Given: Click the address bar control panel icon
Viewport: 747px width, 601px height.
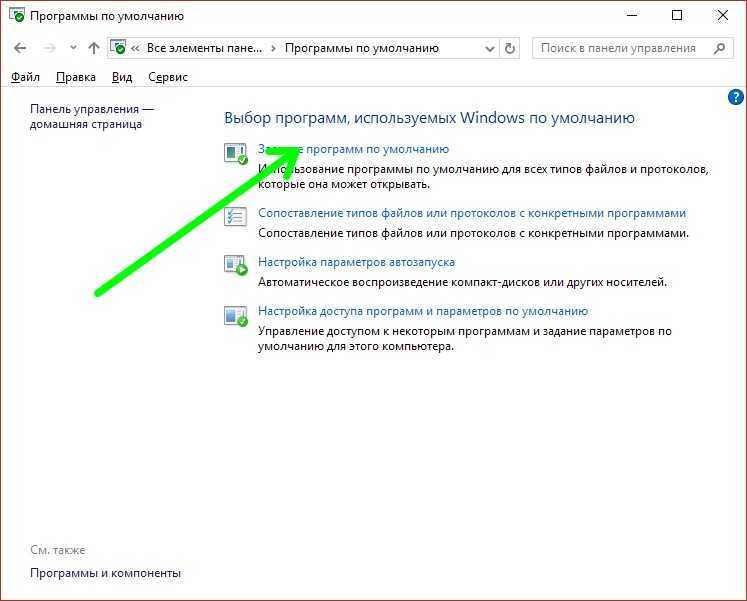Looking at the screenshot, I should point(118,47).
